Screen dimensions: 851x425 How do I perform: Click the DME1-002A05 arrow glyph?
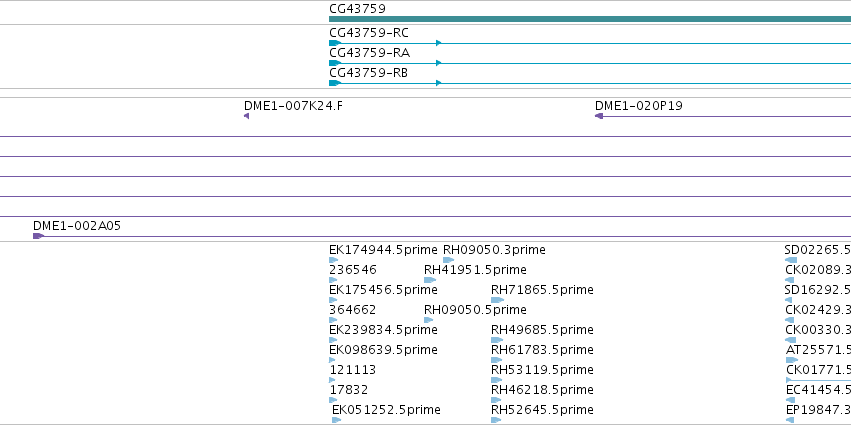click(442, 236)
